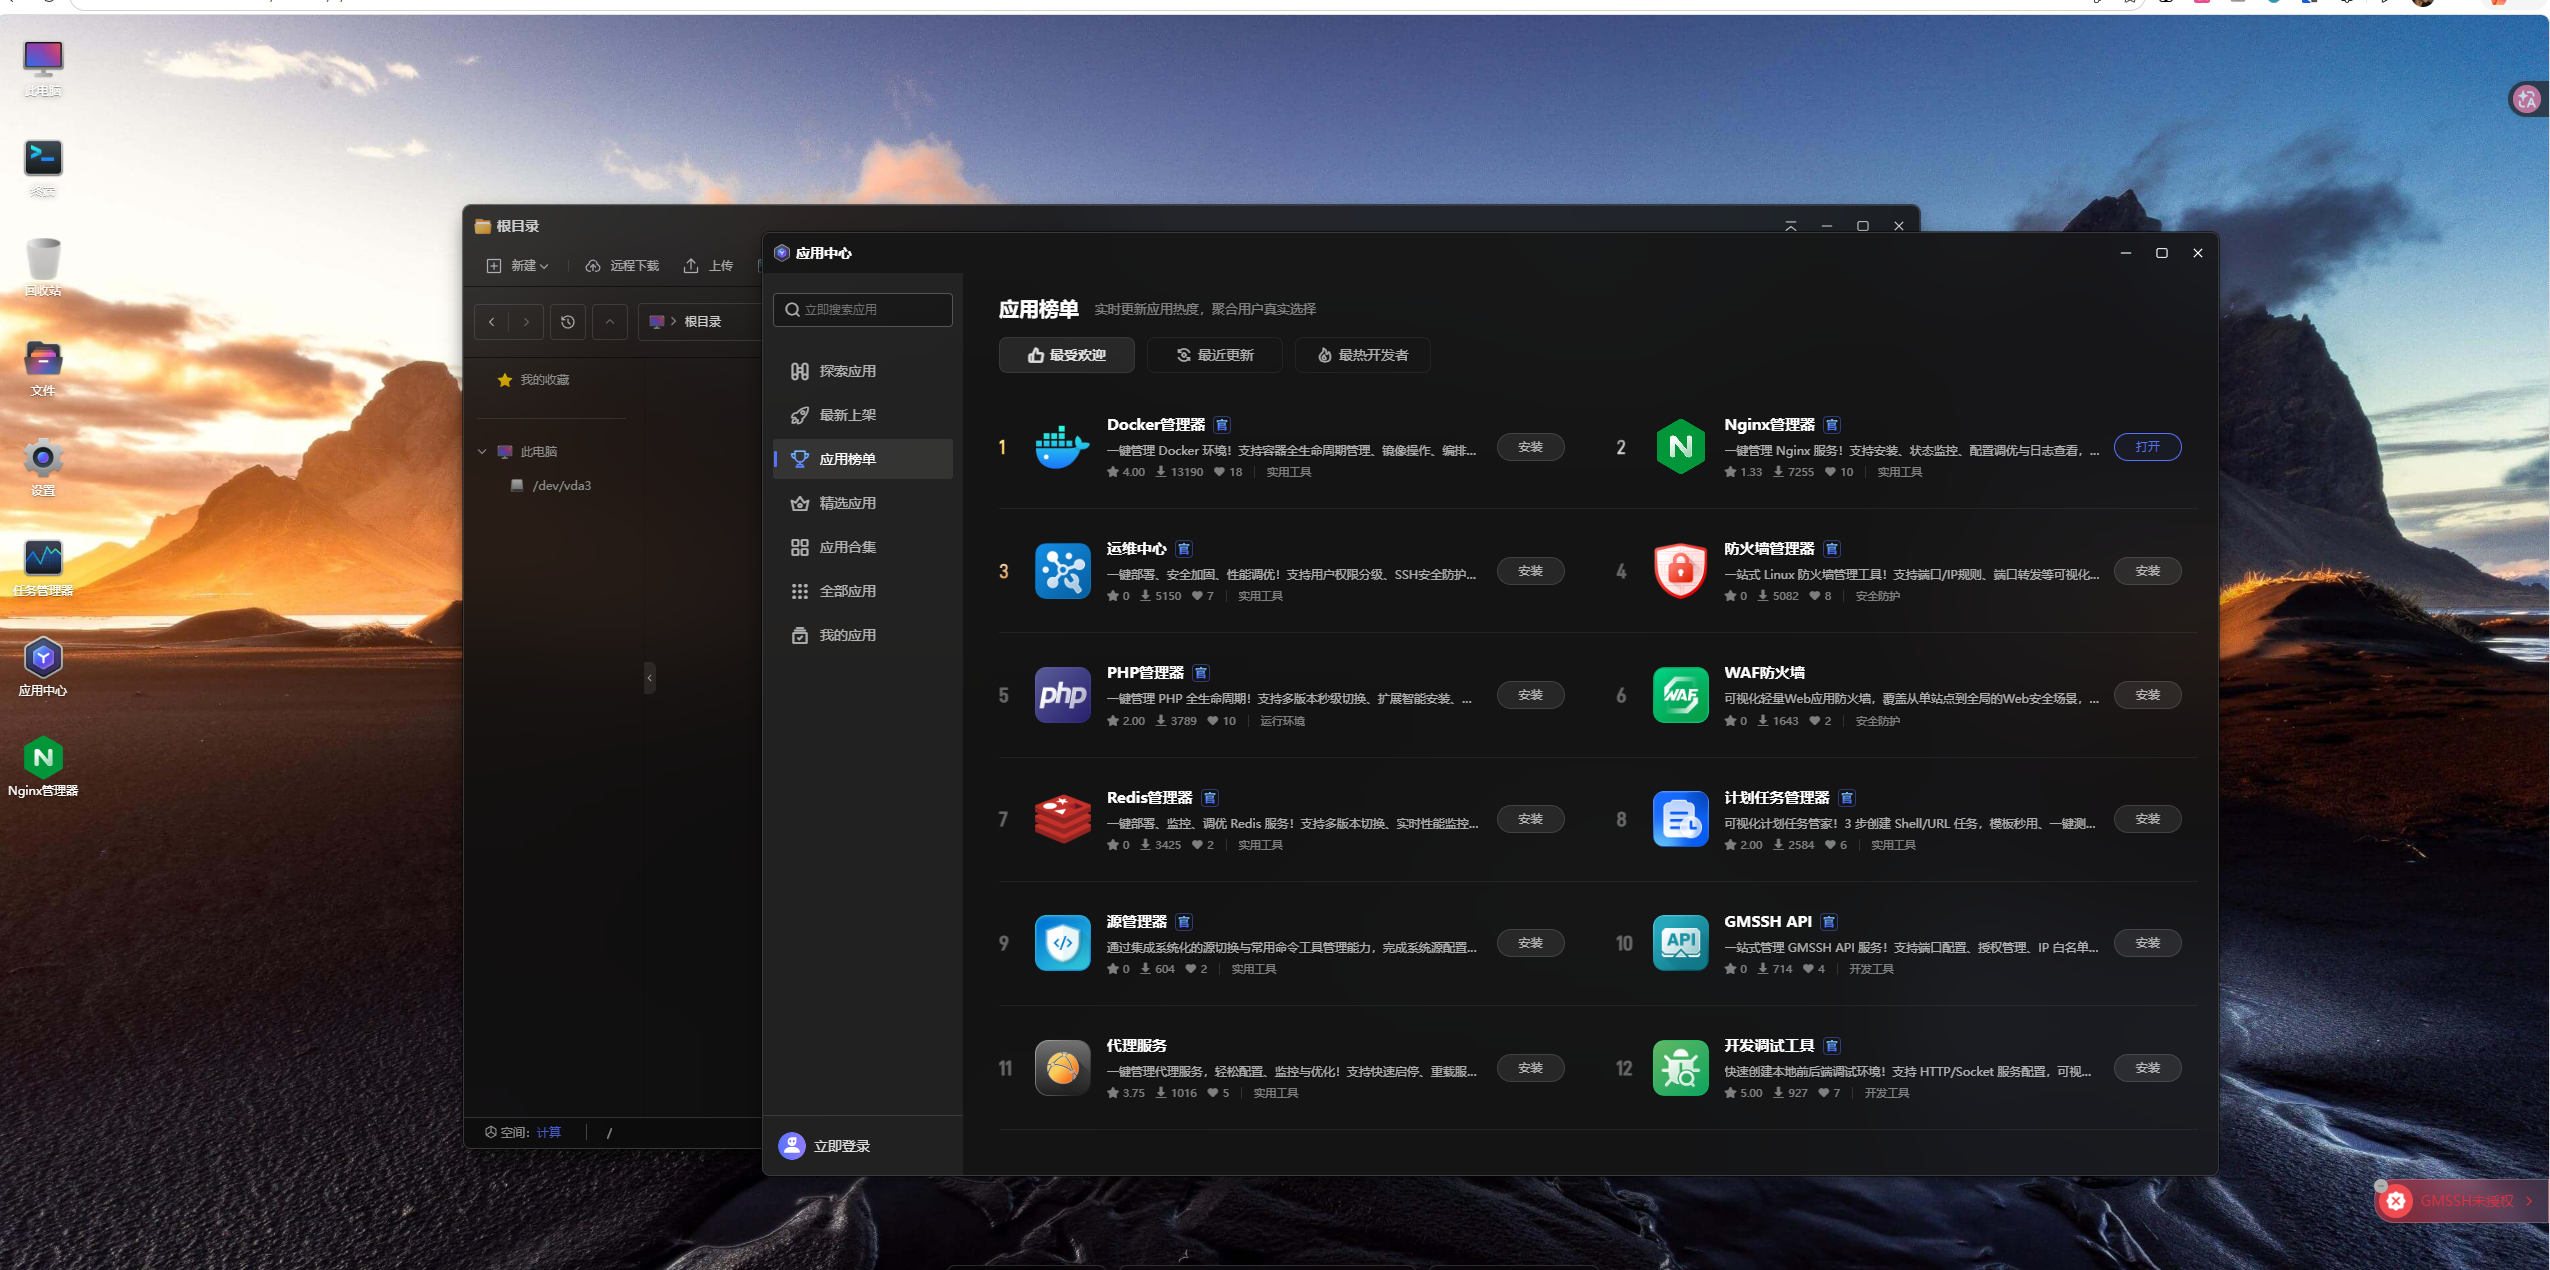Open the GMSSH API app icon
The width and height of the screenshot is (2550, 1270).
pos(1680,943)
